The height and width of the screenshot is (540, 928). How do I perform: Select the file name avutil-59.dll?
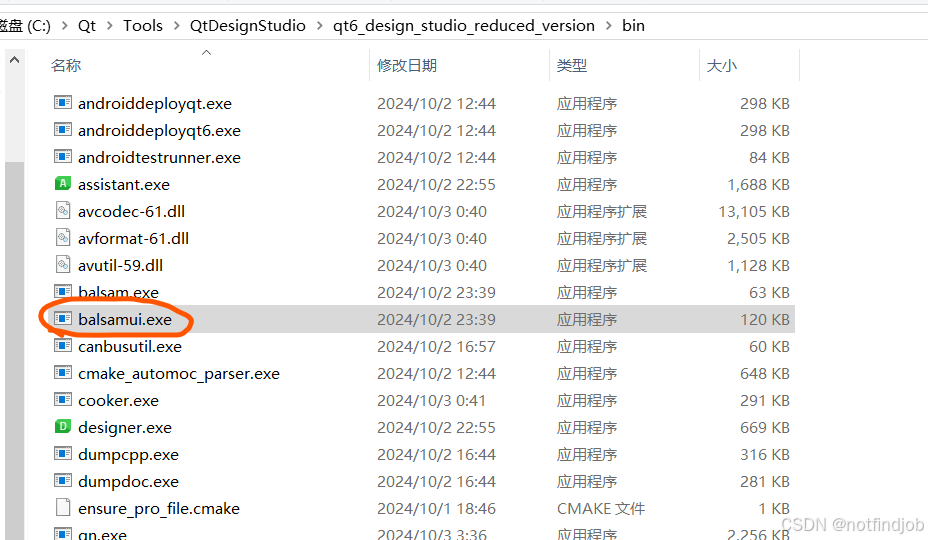(x=120, y=265)
